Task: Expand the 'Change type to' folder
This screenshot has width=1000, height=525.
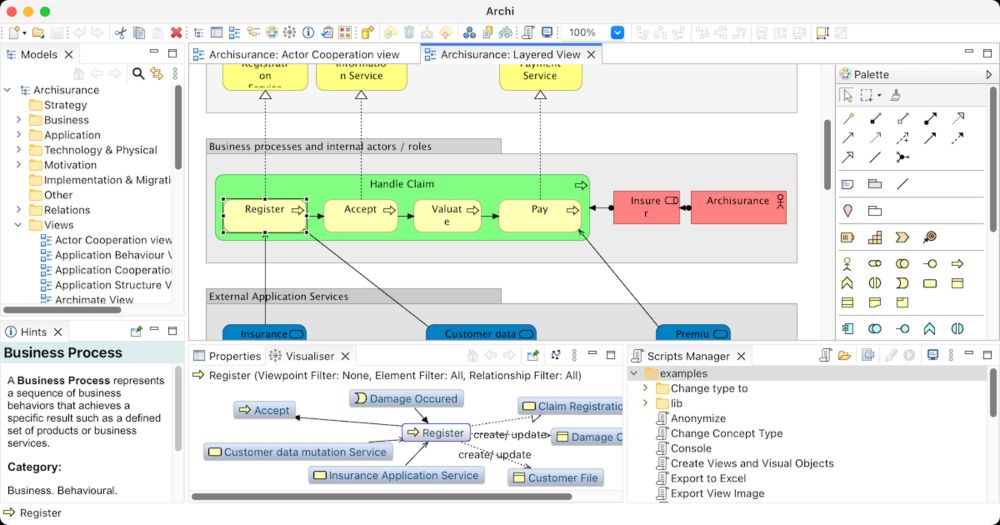Action: (x=645, y=388)
